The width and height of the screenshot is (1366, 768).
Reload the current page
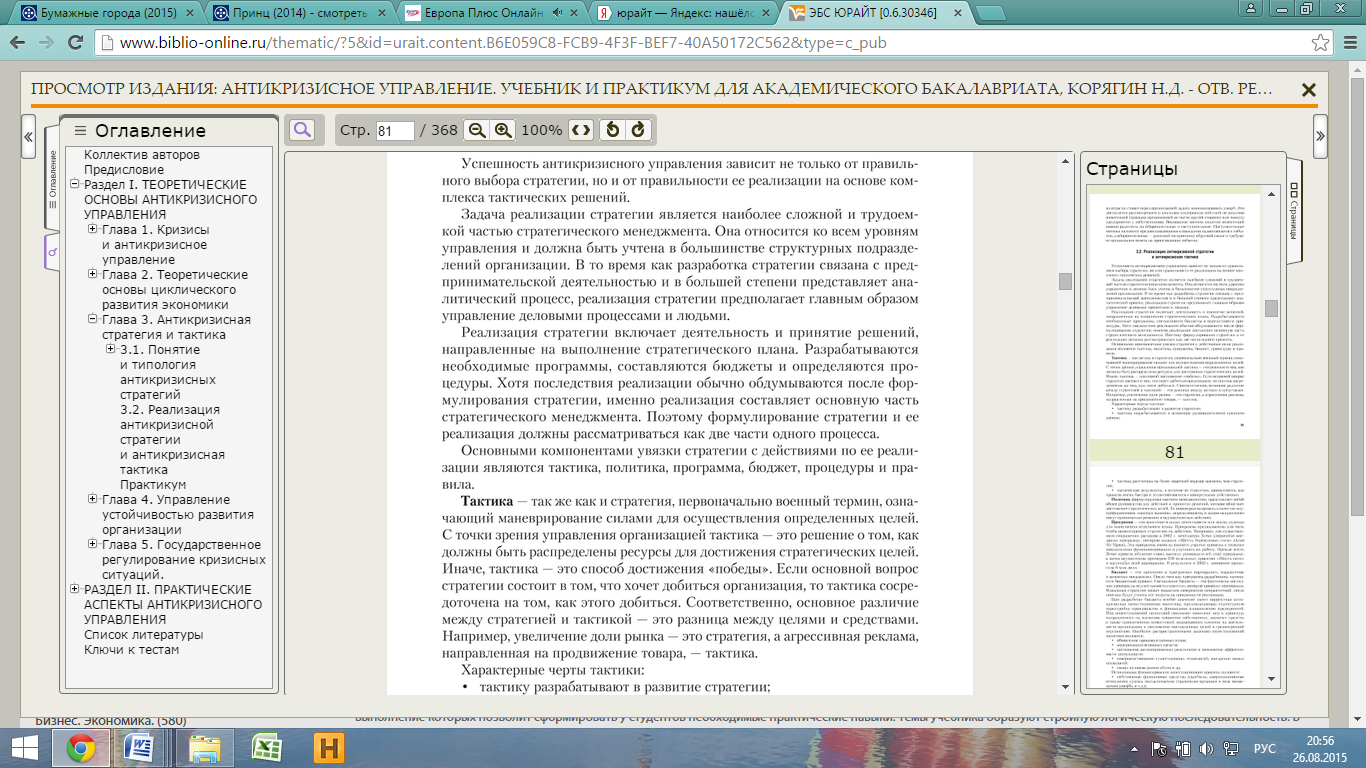(75, 43)
